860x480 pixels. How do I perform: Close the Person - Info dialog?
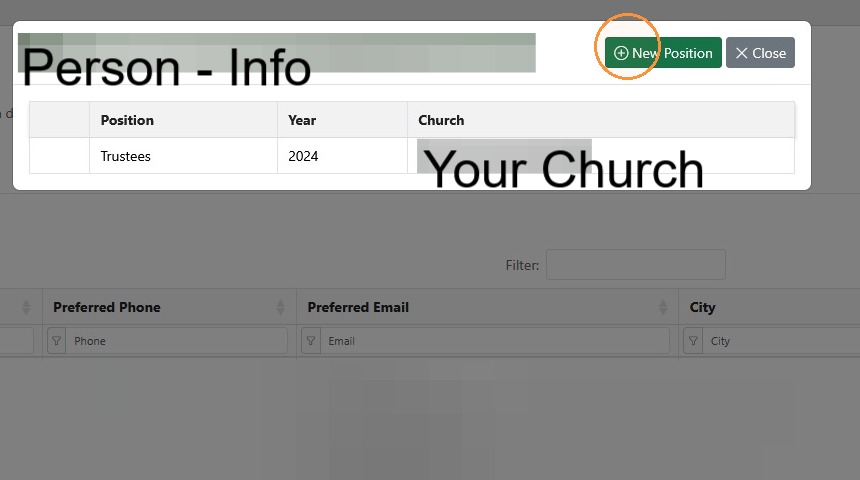click(x=760, y=53)
